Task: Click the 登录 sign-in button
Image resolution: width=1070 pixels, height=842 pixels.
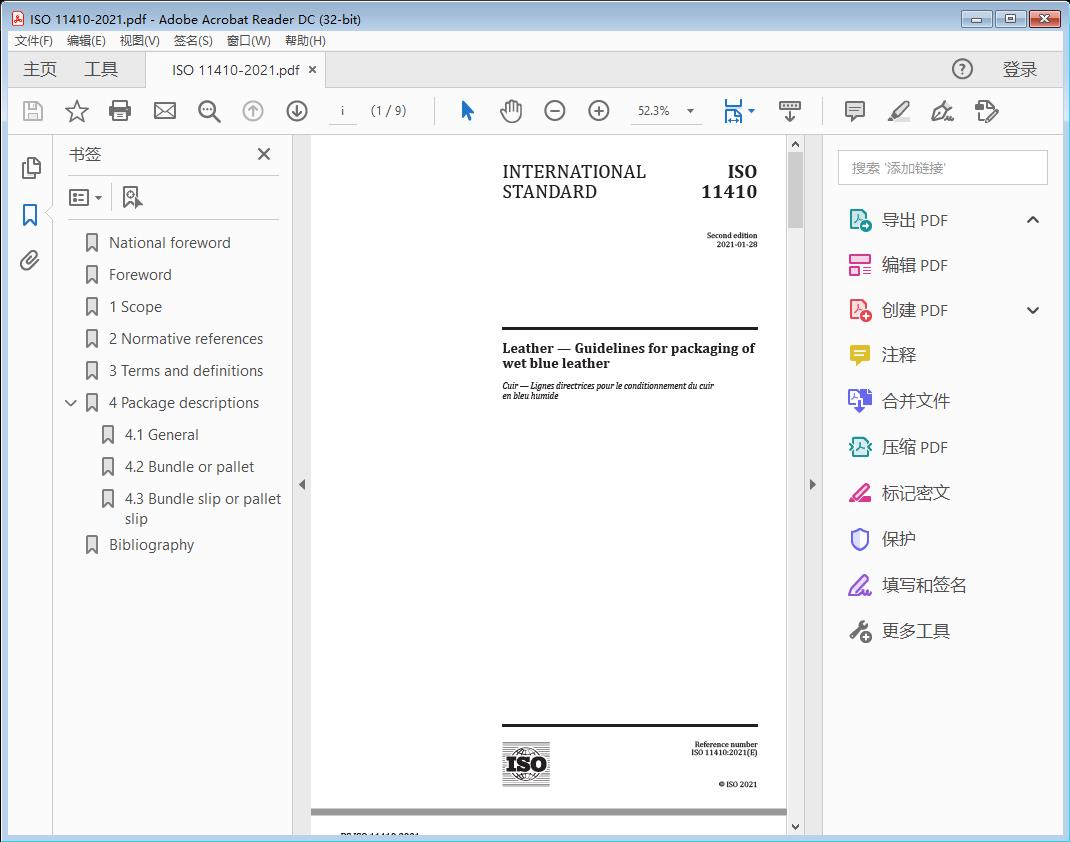Action: coord(1019,69)
